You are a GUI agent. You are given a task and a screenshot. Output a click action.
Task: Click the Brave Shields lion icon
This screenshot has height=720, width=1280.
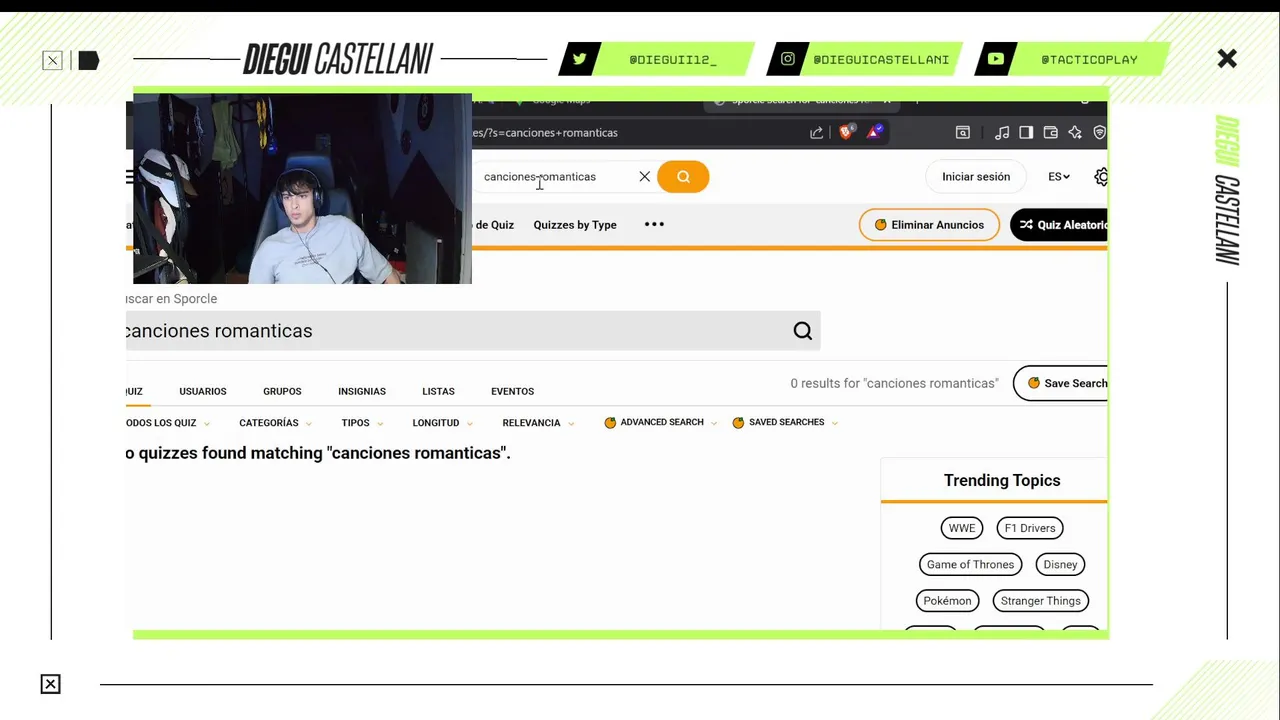pyautogui.click(x=847, y=132)
